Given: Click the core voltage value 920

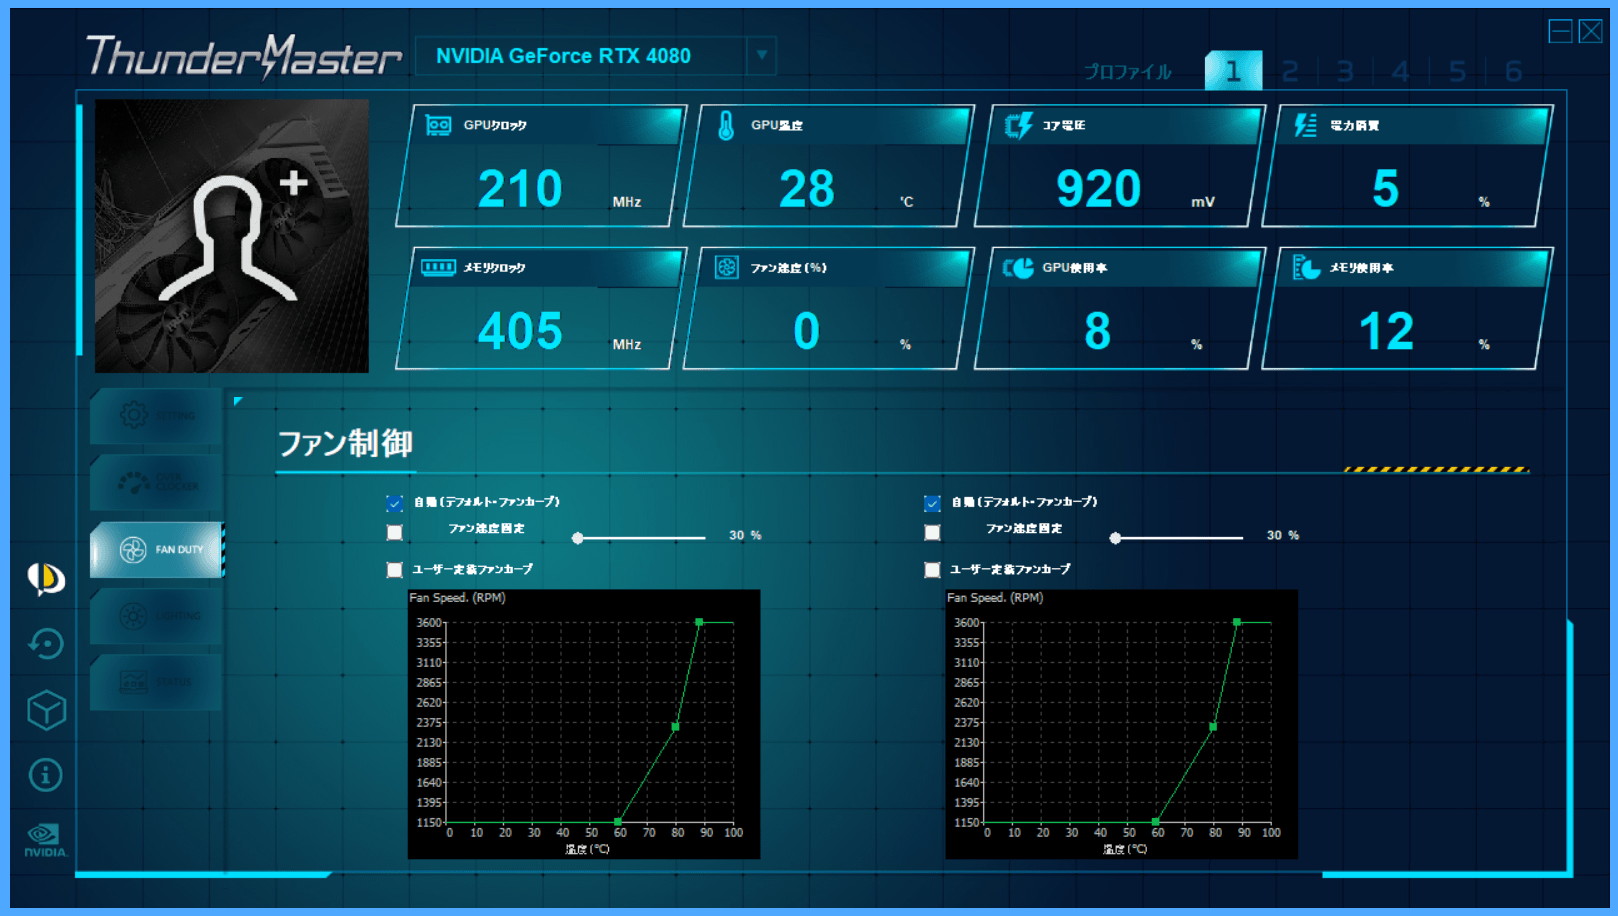Looking at the screenshot, I should pos(1098,189).
